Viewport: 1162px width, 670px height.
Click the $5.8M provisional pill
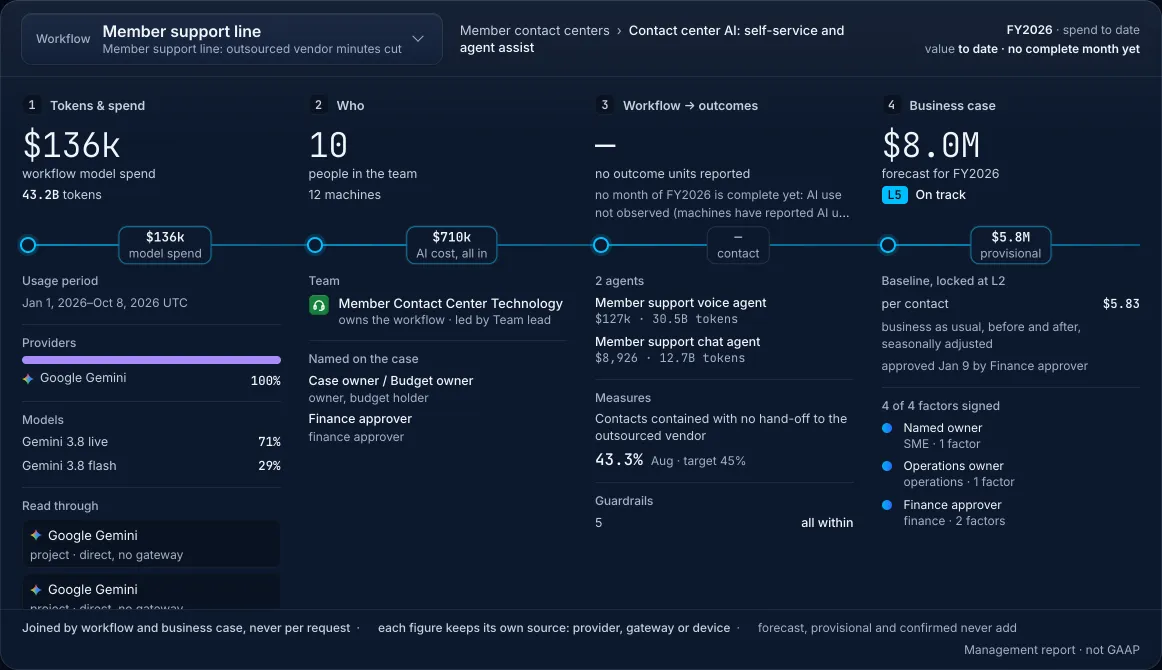click(x=1011, y=245)
